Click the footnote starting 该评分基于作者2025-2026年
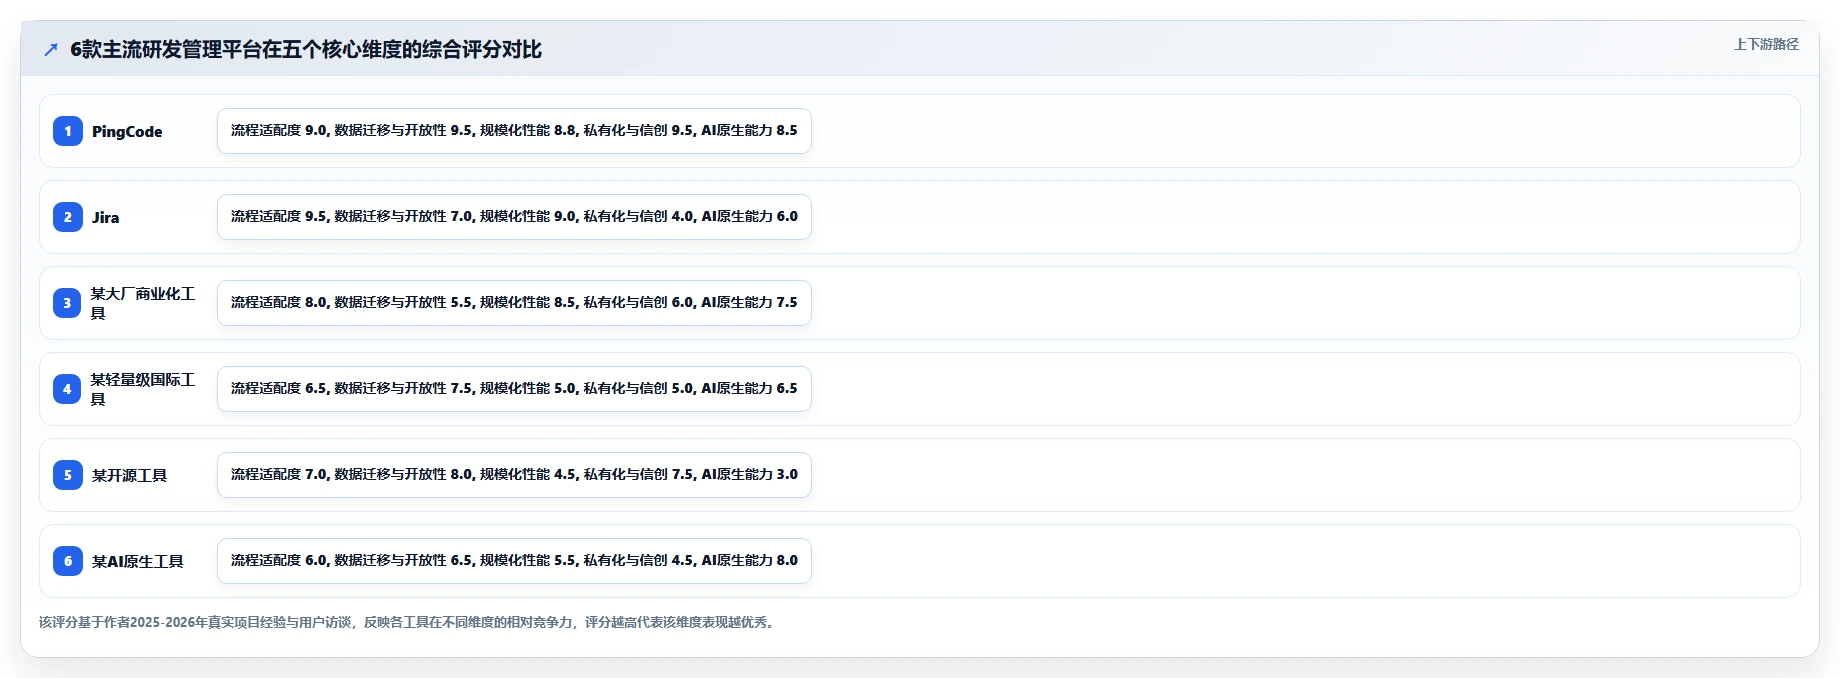Viewport: 1840px width, 678px height. [x=408, y=622]
